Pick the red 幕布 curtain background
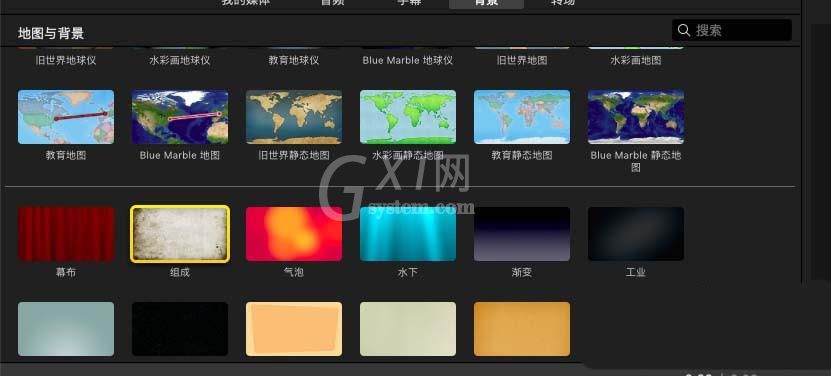This screenshot has height=376, width=831. coord(66,234)
